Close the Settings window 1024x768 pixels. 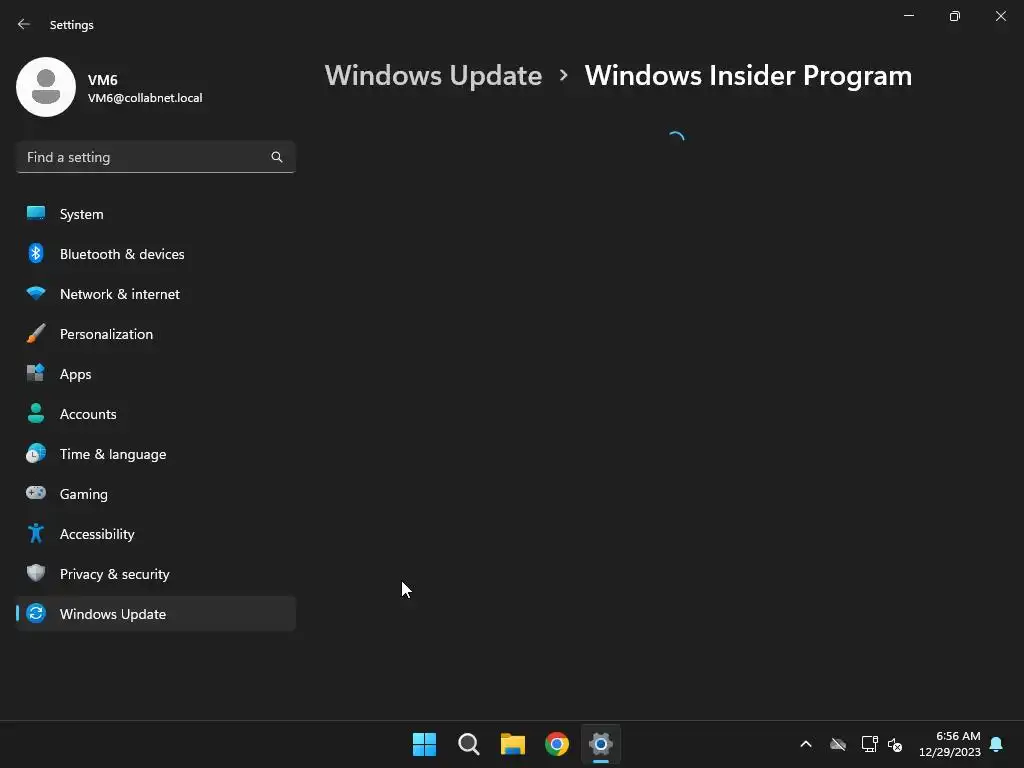click(x=1000, y=16)
